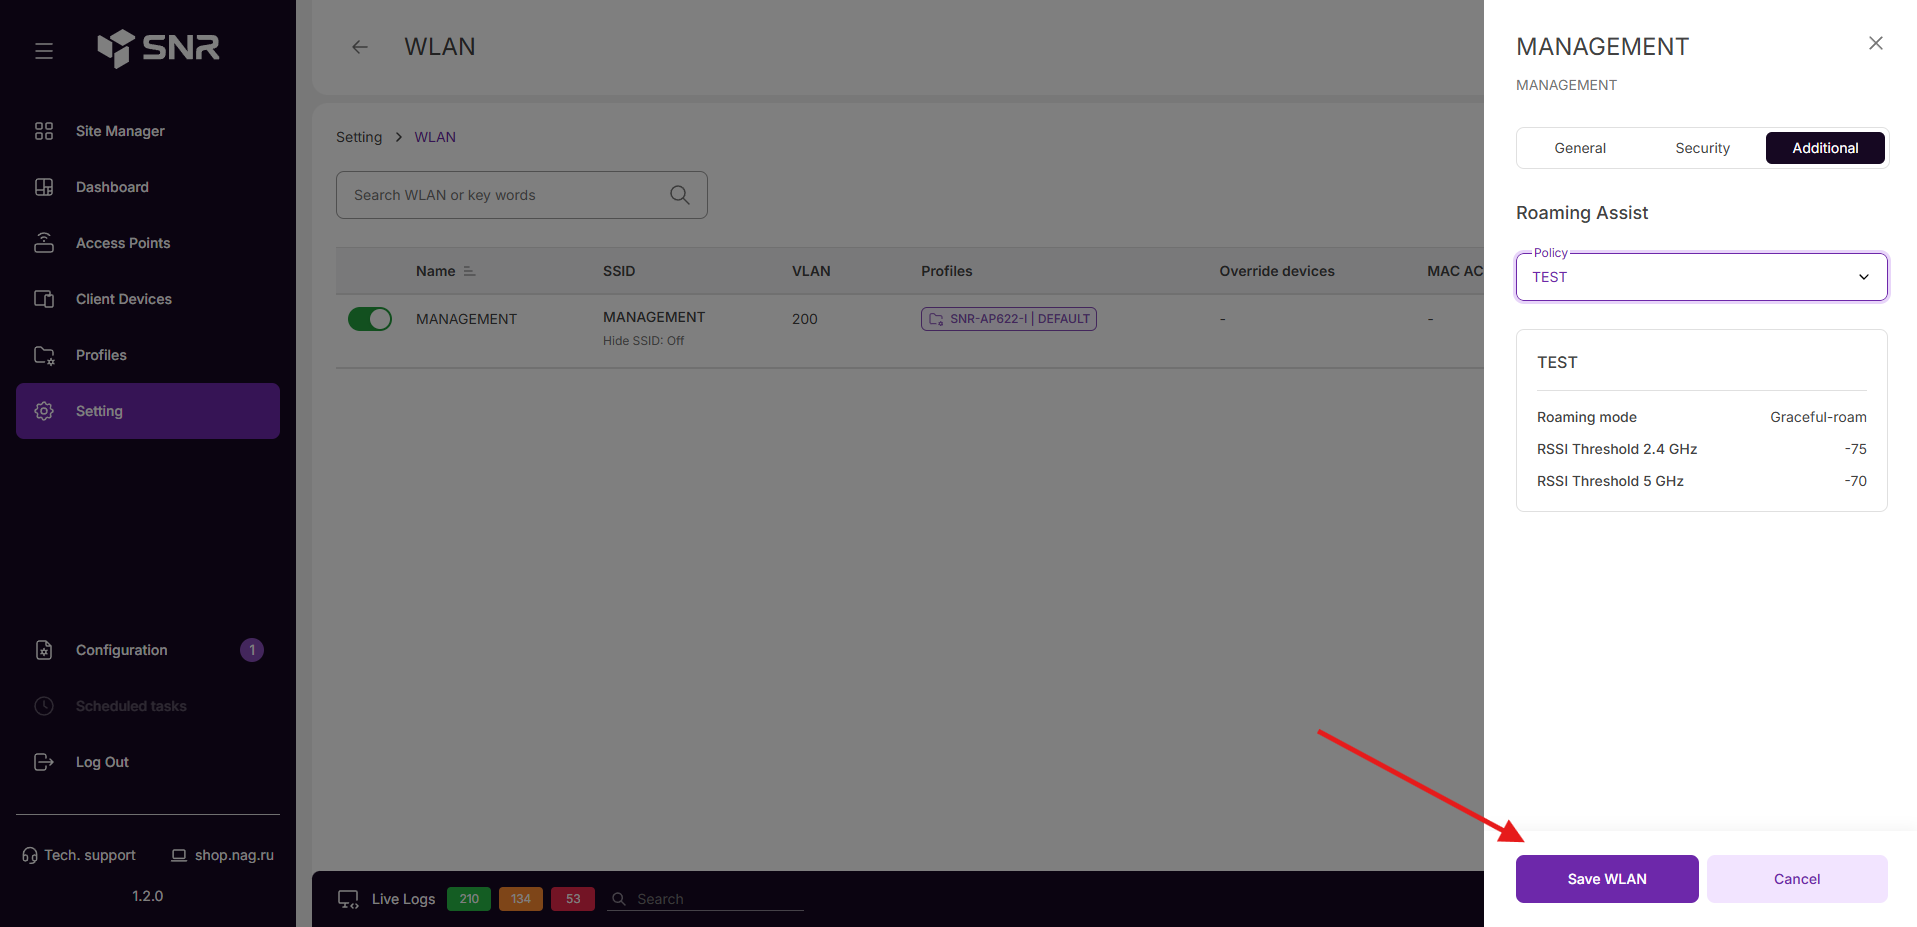Click the Graceful-roam roaming mode value
Screen dimensions: 1917x927
pyautogui.click(x=1818, y=417)
